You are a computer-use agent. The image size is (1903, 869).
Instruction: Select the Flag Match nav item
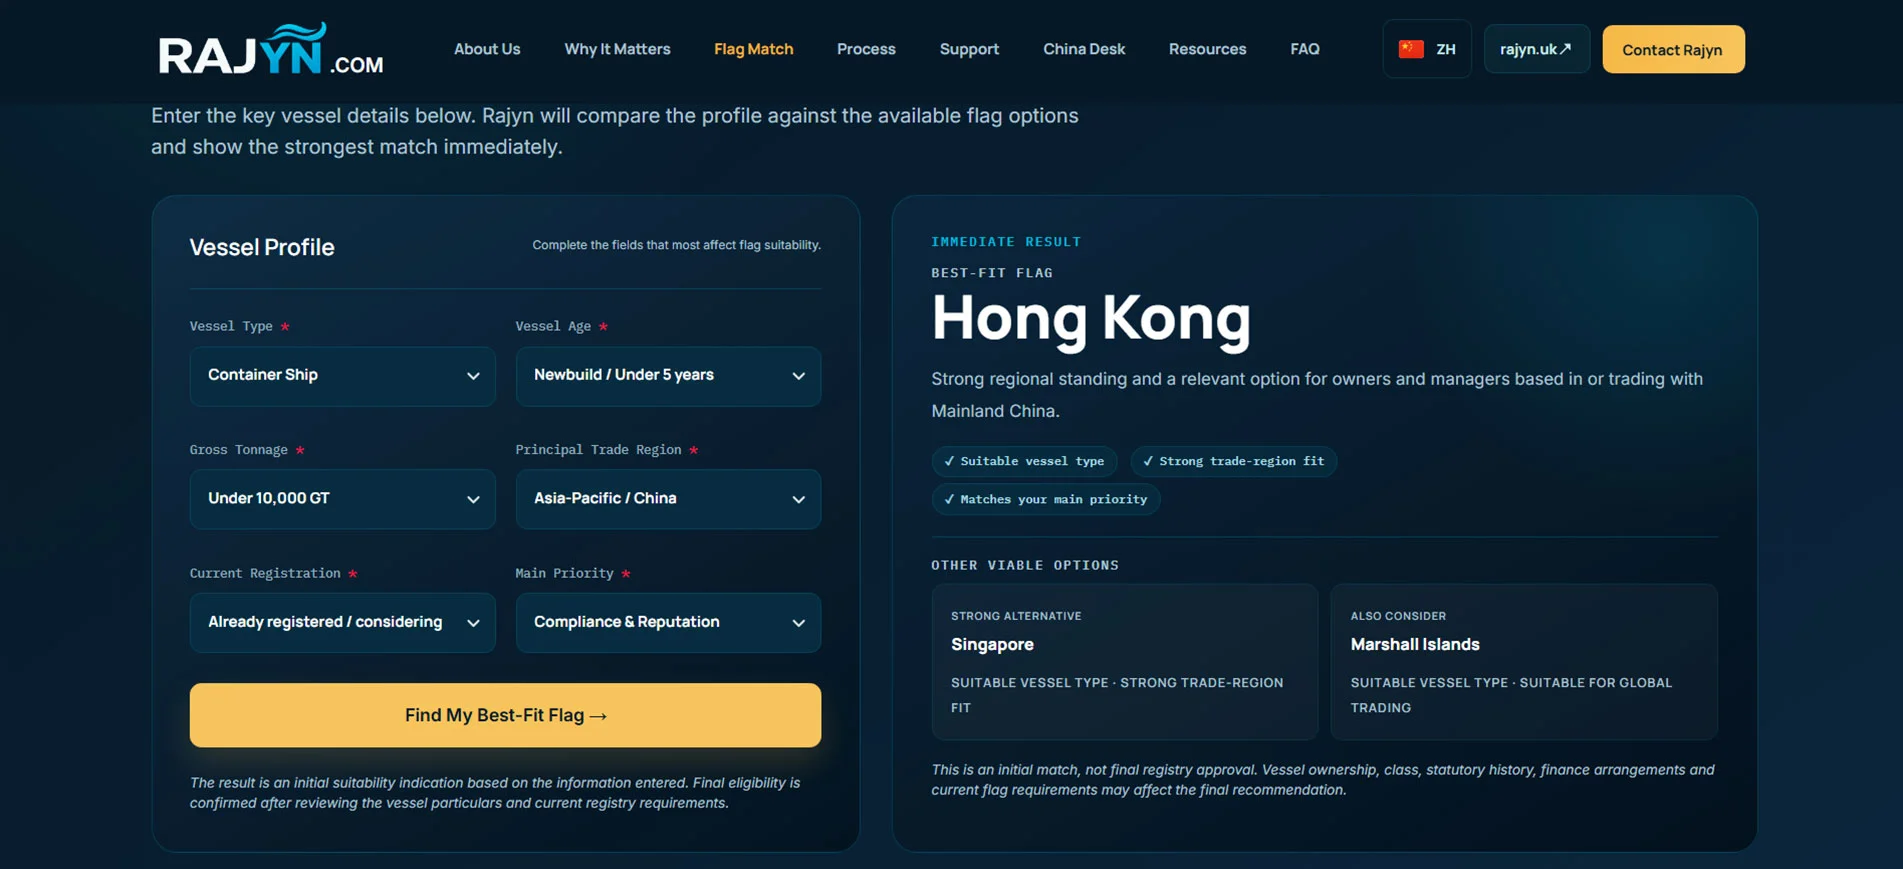(x=753, y=49)
